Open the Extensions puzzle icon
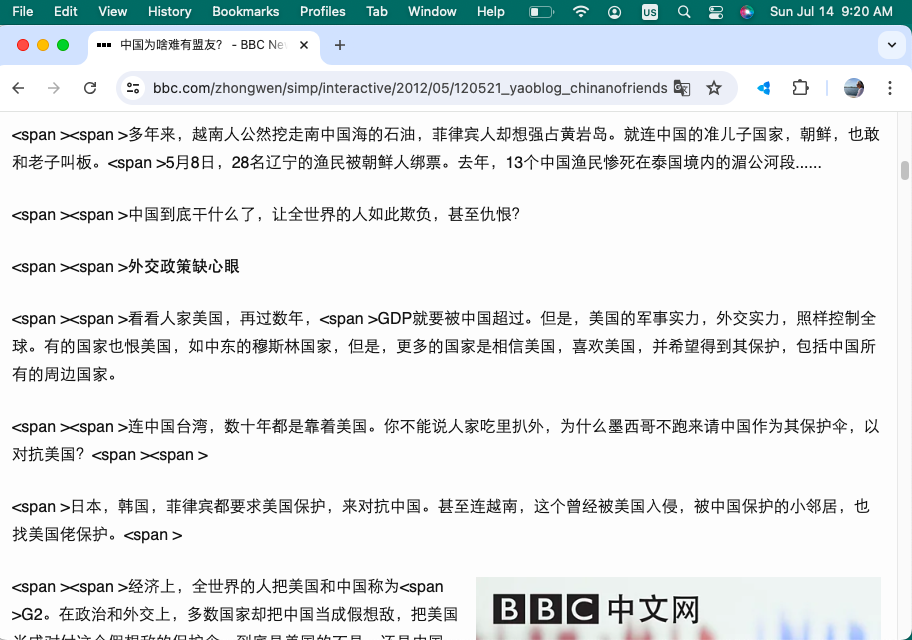 800,88
